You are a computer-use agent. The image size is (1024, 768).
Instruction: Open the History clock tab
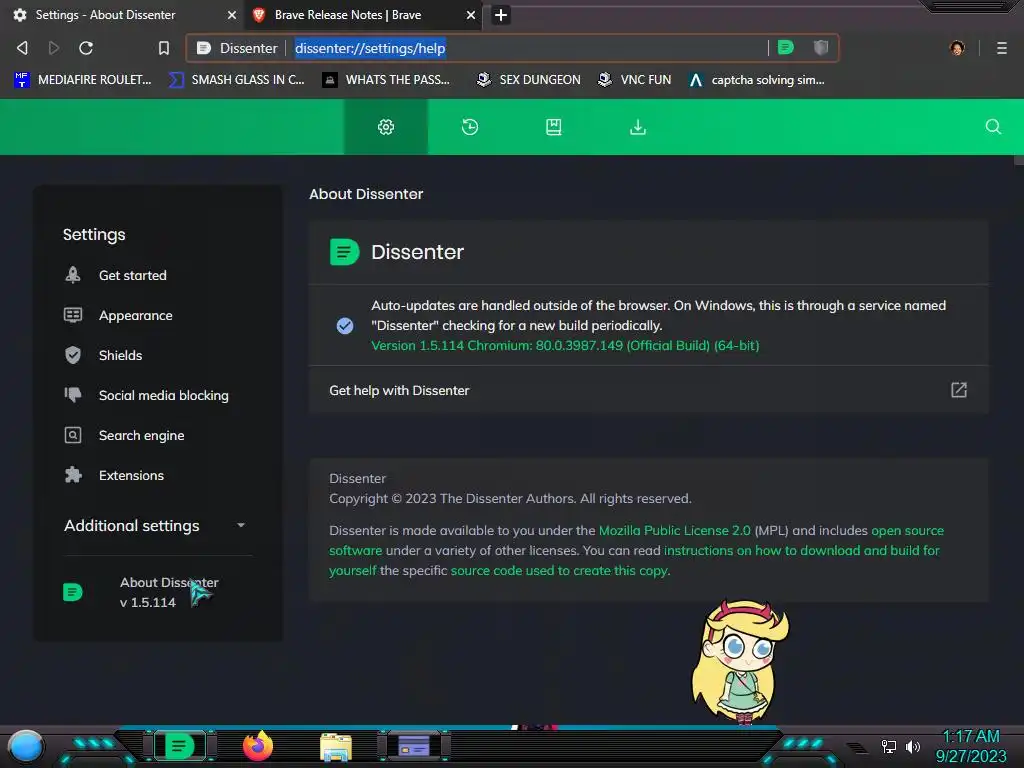(470, 127)
